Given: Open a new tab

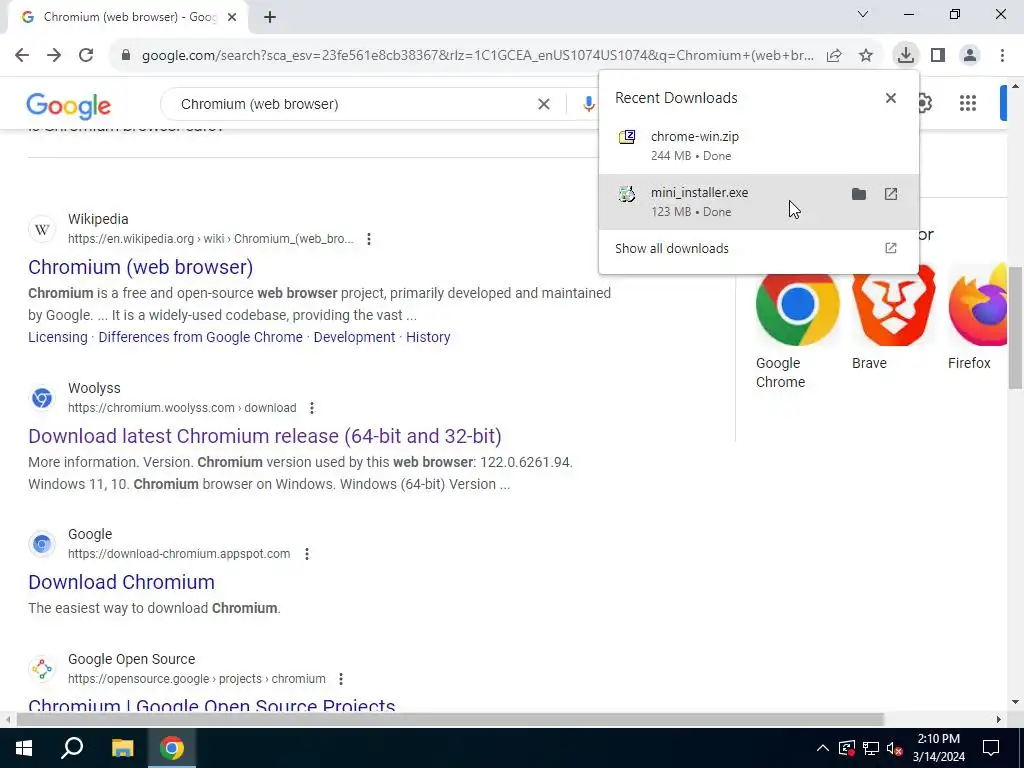Looking at the screenshot, I should coord(270,17).
